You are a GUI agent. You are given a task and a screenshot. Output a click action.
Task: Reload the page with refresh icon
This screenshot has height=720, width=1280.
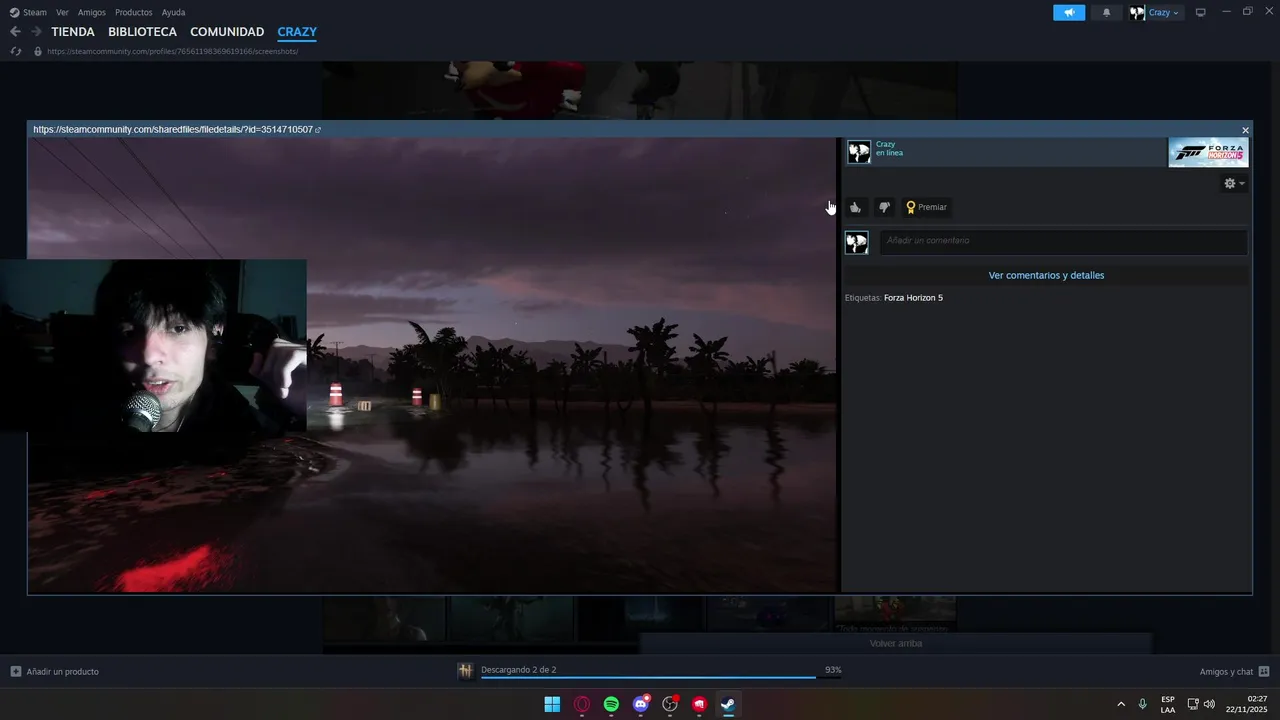coord(15,51)
